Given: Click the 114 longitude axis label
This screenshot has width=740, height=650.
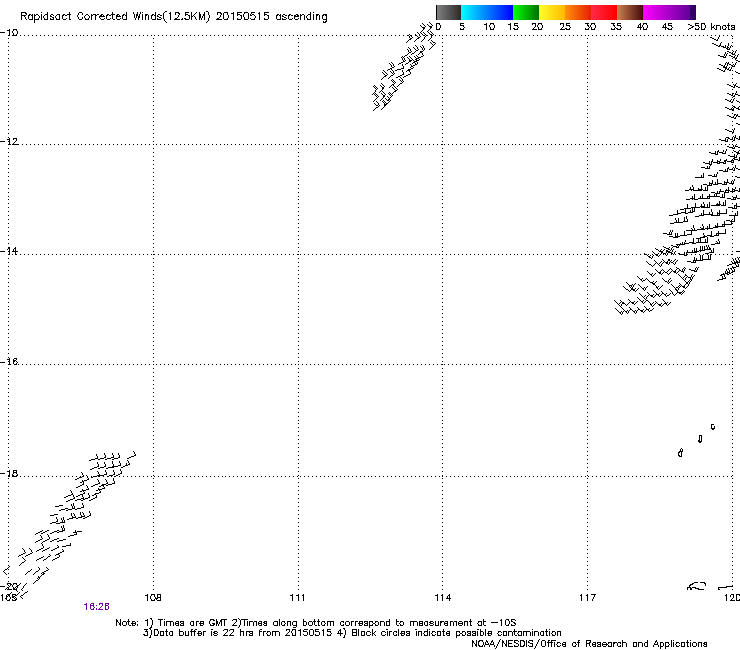Looking at the screenshot, I should [x=442, y=598].
